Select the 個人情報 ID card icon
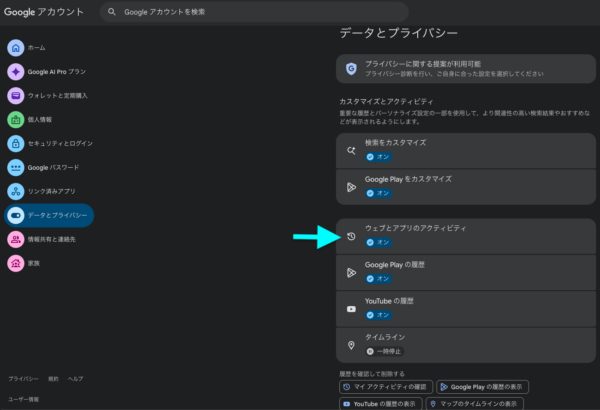The width and height of the screenshot is (600, 410). tap(16, 119)
